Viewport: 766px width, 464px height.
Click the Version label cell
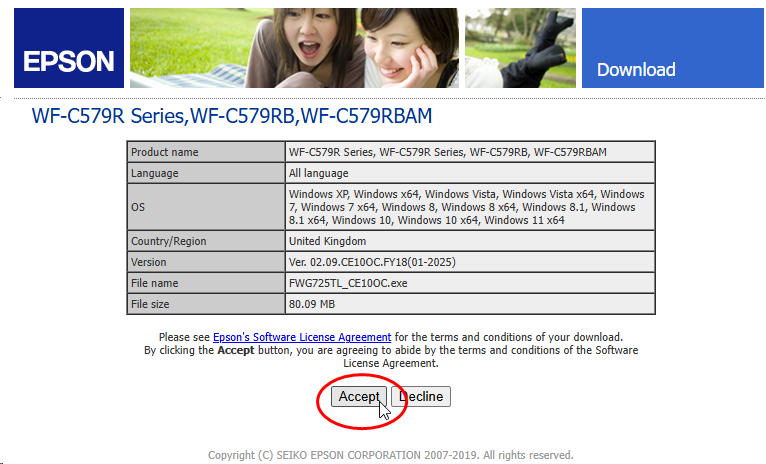[206, 262]
